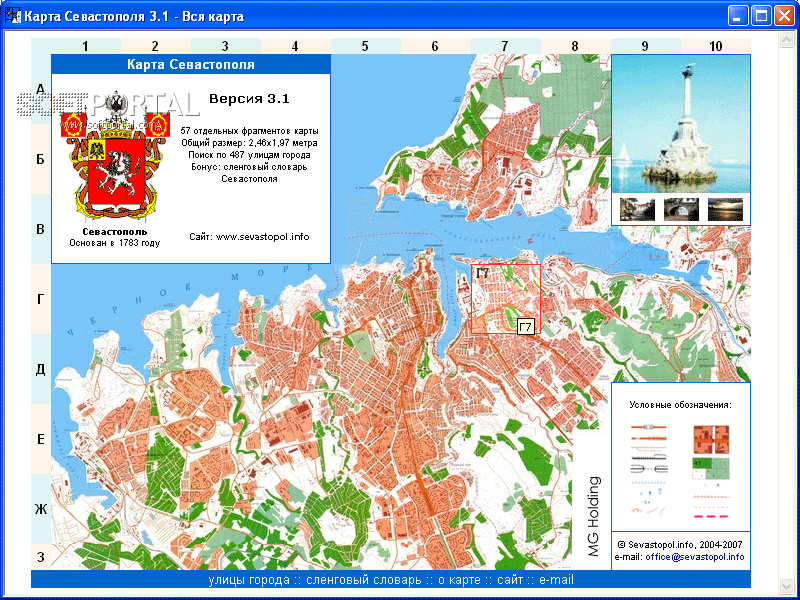Select row header Ж
The image size is (800, 600).
point(41,509)
